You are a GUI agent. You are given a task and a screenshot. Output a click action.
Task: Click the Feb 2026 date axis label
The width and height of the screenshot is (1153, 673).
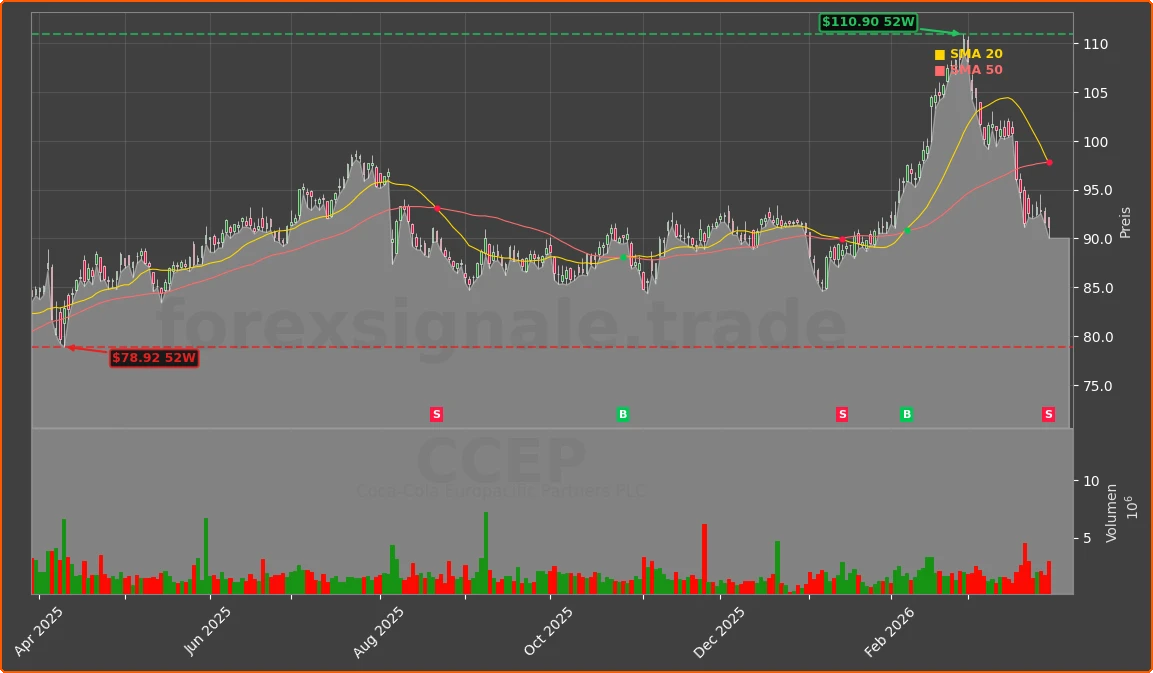(889, 632)
